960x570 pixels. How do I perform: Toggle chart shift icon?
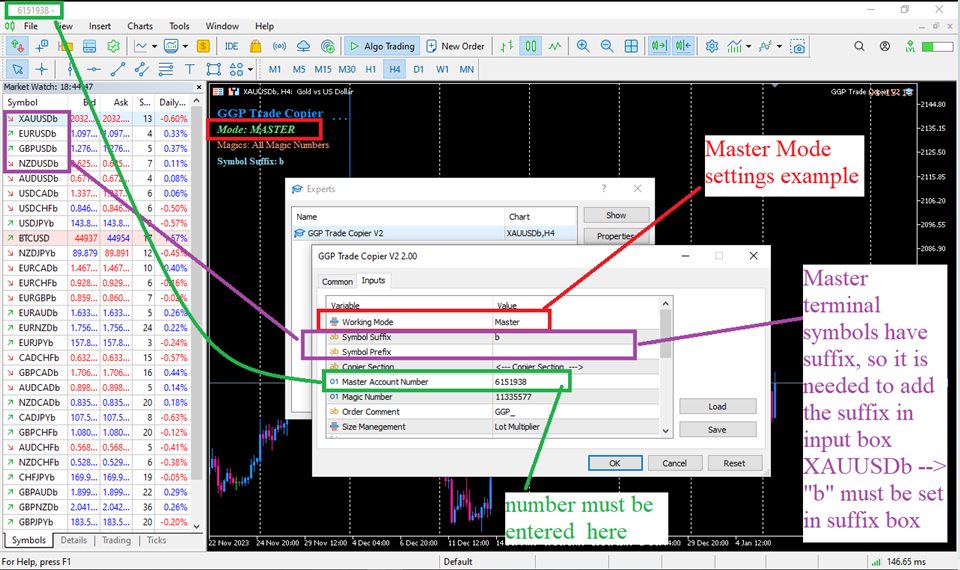[x=683, y=46]
